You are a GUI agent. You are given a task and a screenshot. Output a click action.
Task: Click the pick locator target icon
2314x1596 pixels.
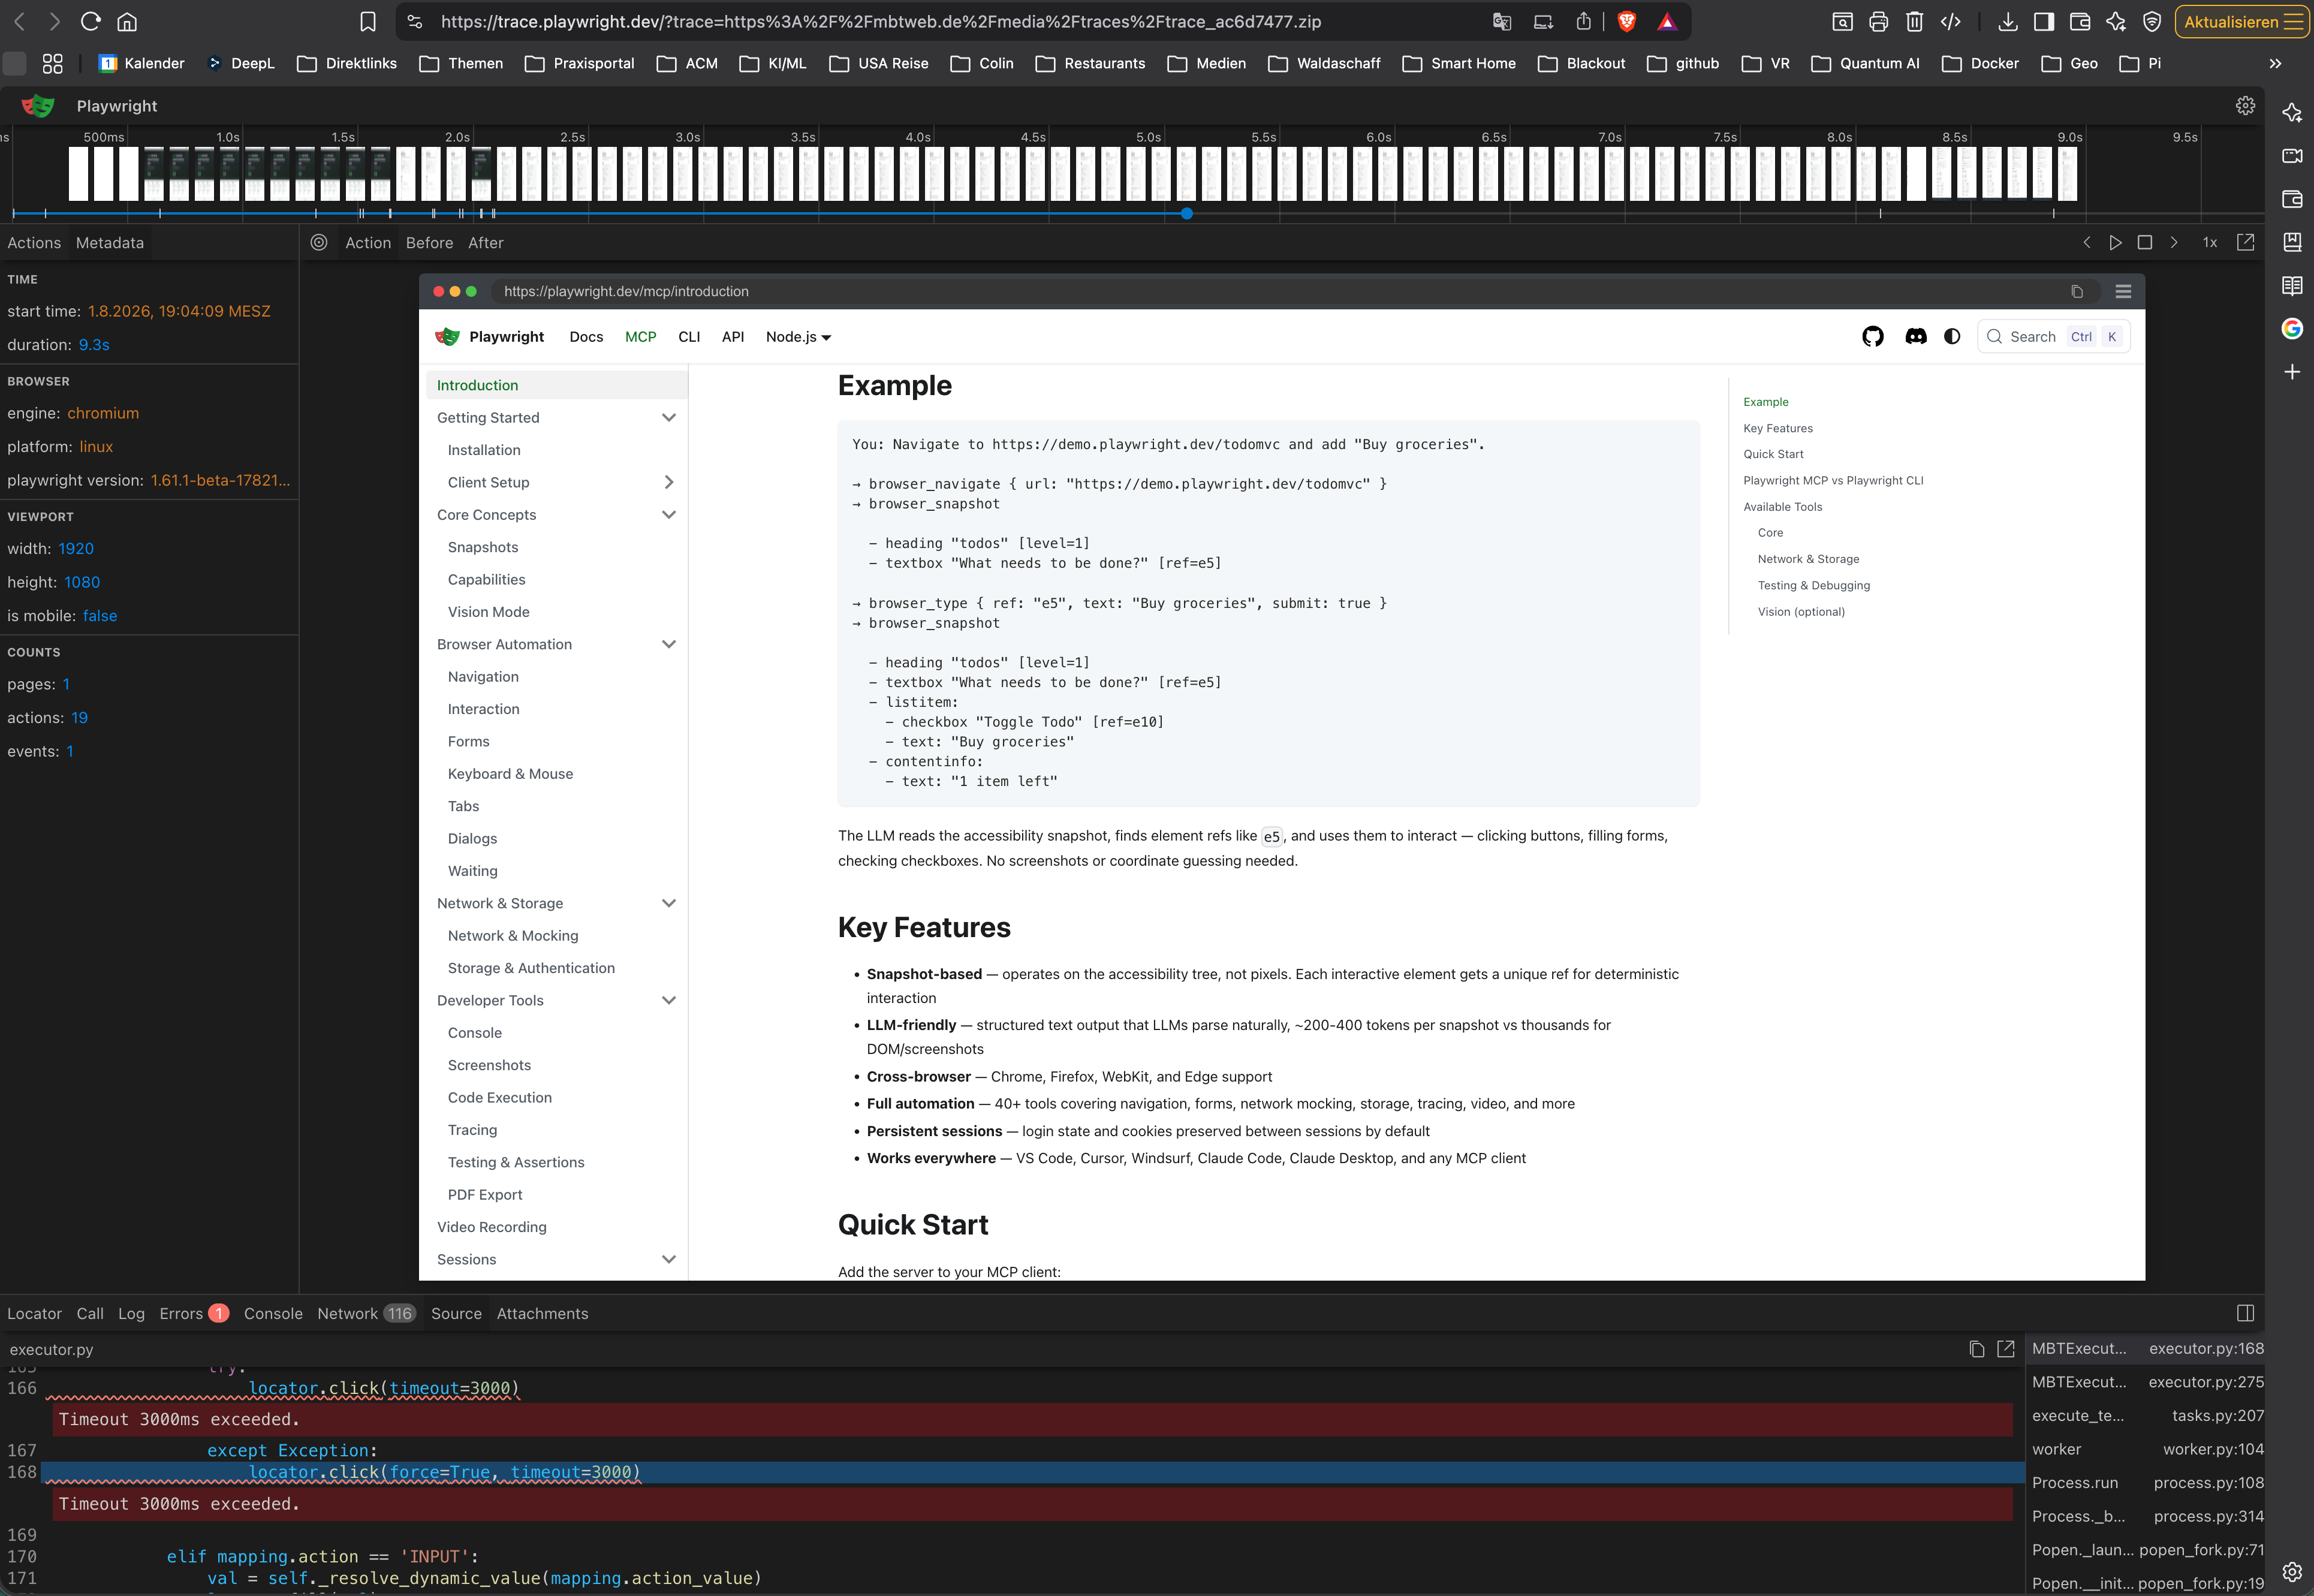coord(319,242)
